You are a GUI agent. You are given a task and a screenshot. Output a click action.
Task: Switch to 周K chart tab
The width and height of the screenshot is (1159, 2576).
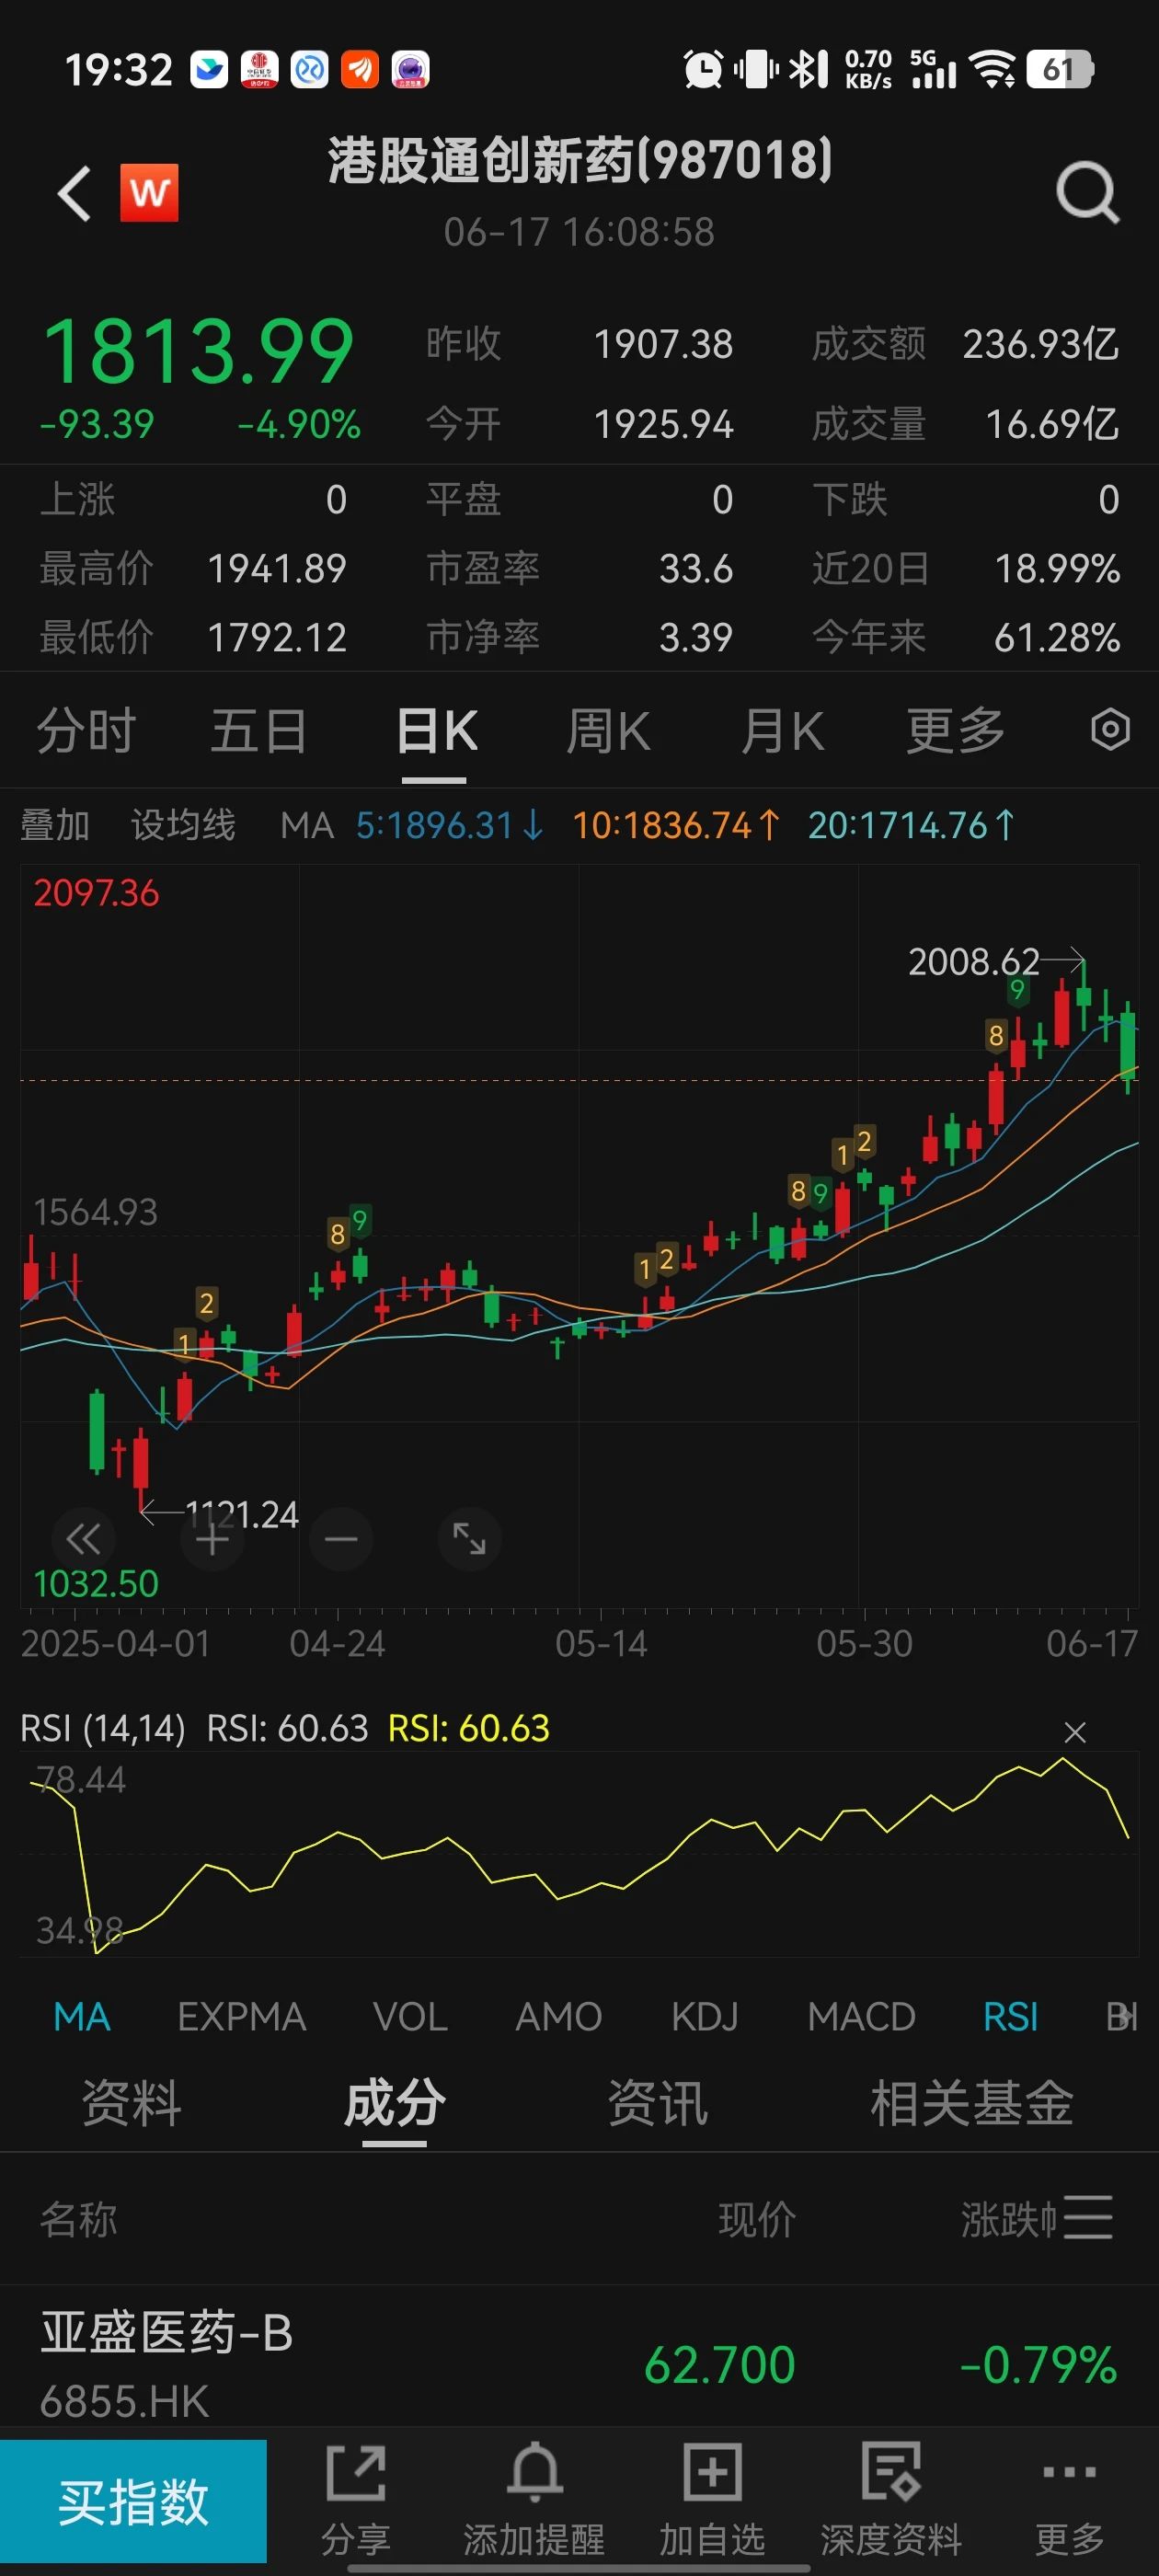[609, 730]
